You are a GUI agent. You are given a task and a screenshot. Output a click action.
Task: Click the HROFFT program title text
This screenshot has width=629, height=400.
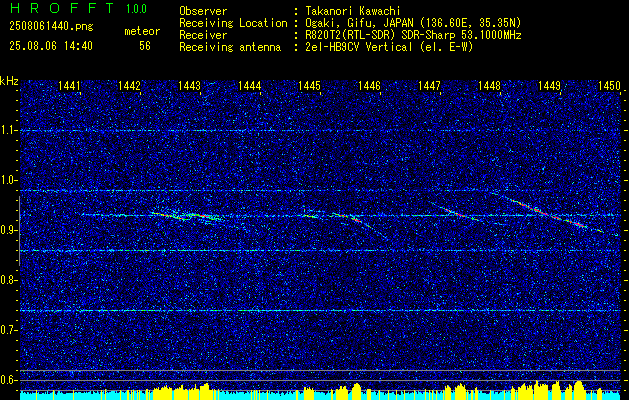(62, 8)
